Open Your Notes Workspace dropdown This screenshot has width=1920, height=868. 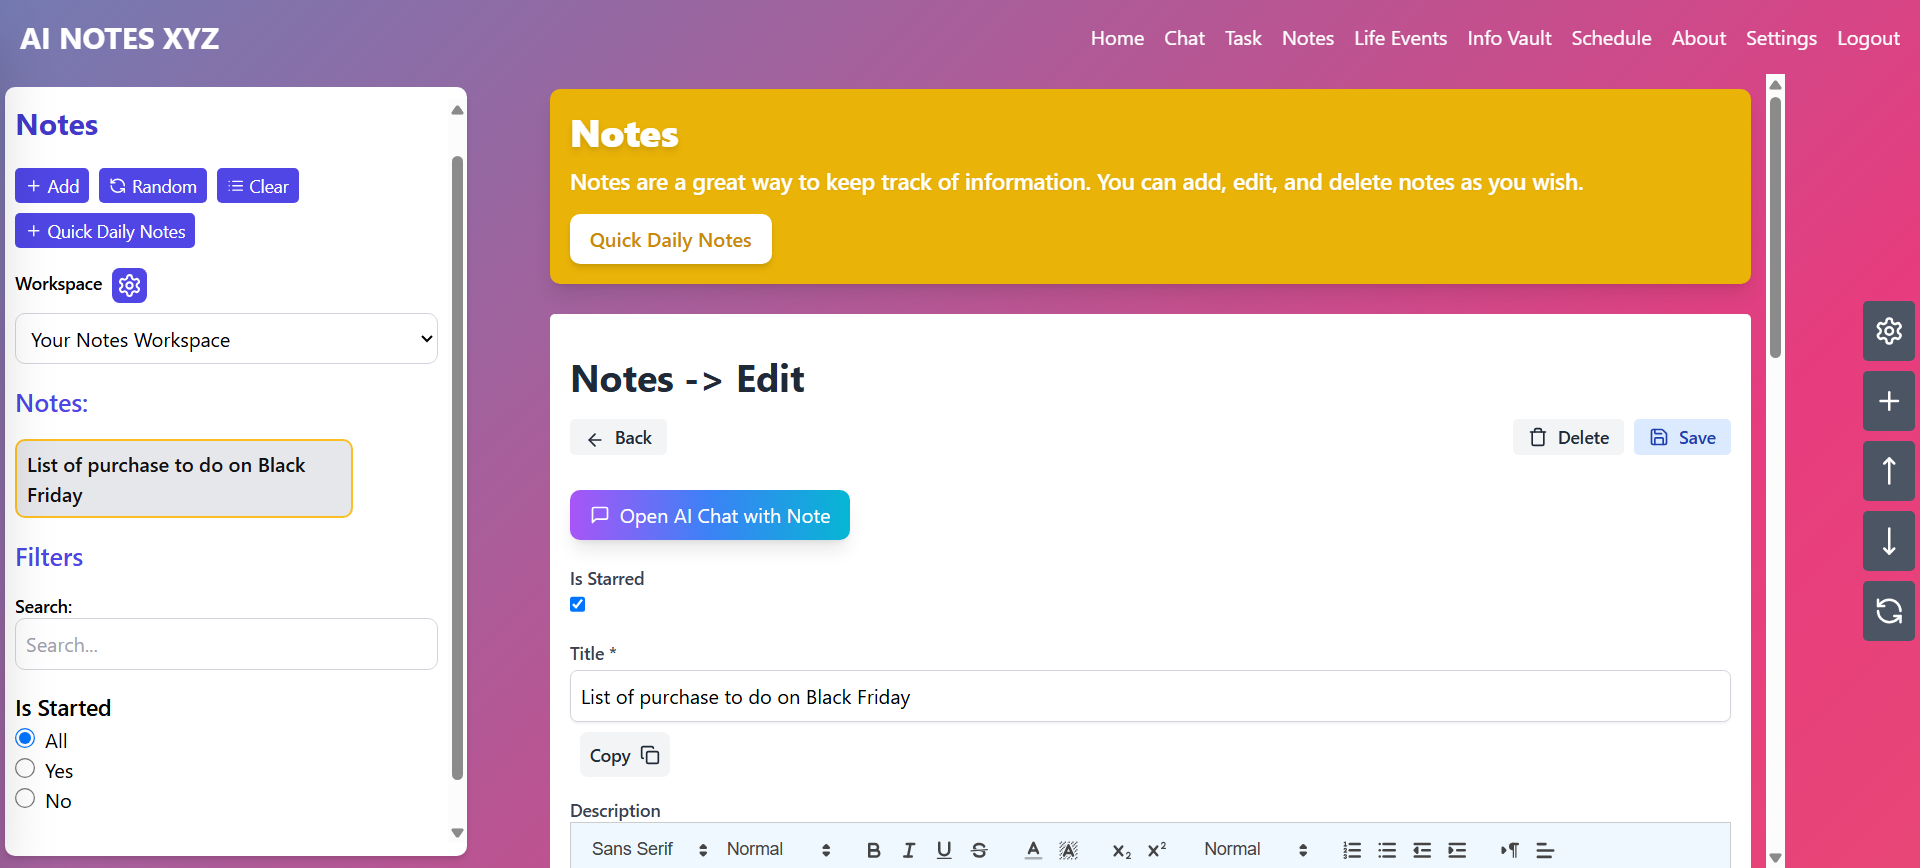click(x=226, y=339)
